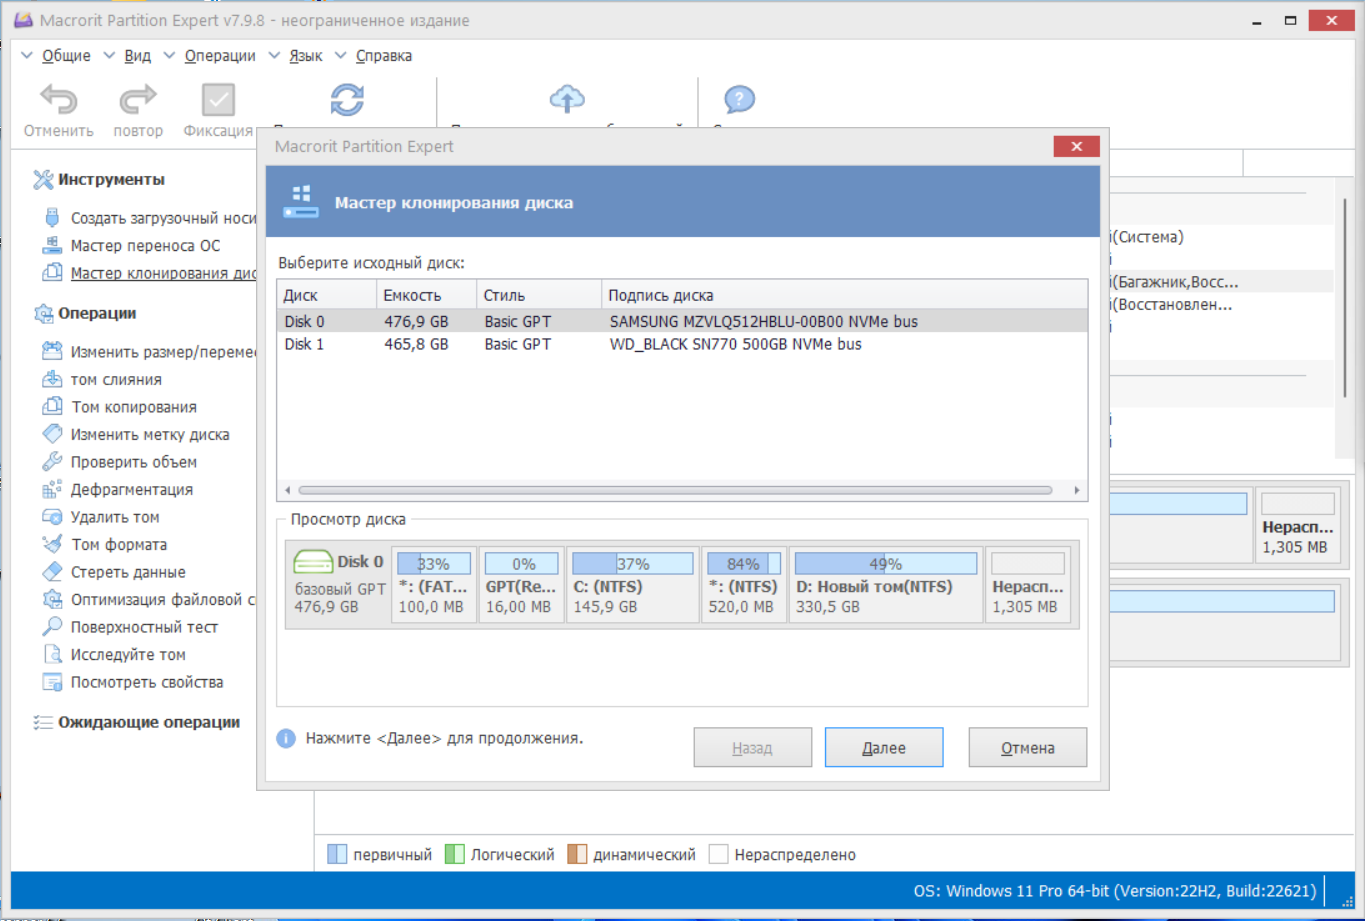Screen dimensions: 1365x921
Task: Click the повтор redo arrow icon
Action: (138, 100)
